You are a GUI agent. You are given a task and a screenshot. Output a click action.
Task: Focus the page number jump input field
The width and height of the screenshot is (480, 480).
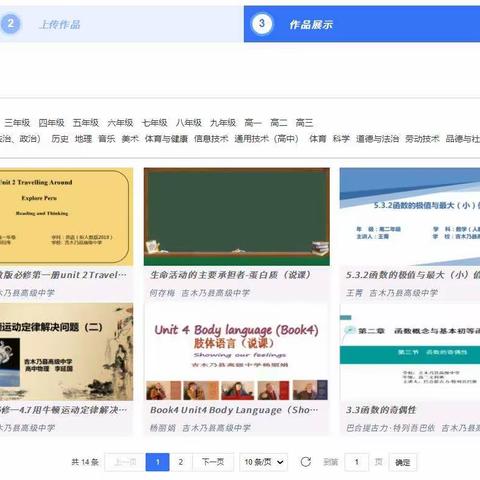click(x=356, y=462)
